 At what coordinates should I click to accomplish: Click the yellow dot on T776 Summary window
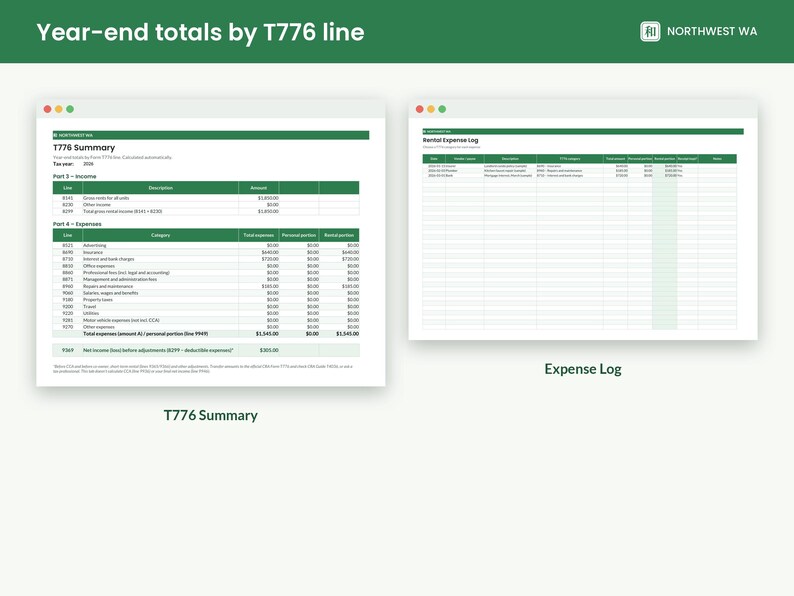point(59,109)
